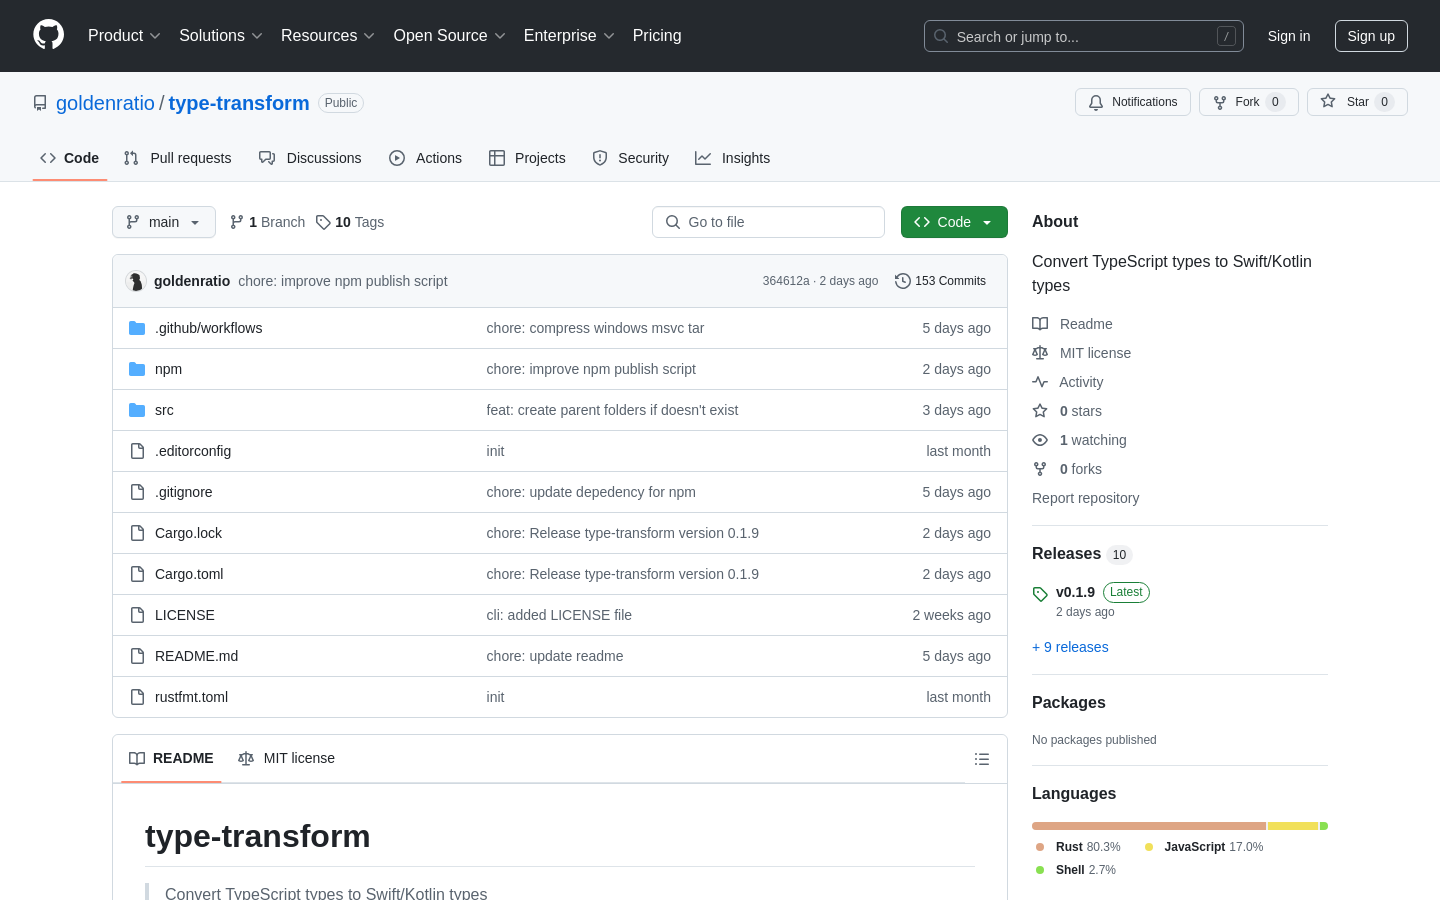Switch to the Actions tab
Viewport: 1440px width, 900px height.
426,158
